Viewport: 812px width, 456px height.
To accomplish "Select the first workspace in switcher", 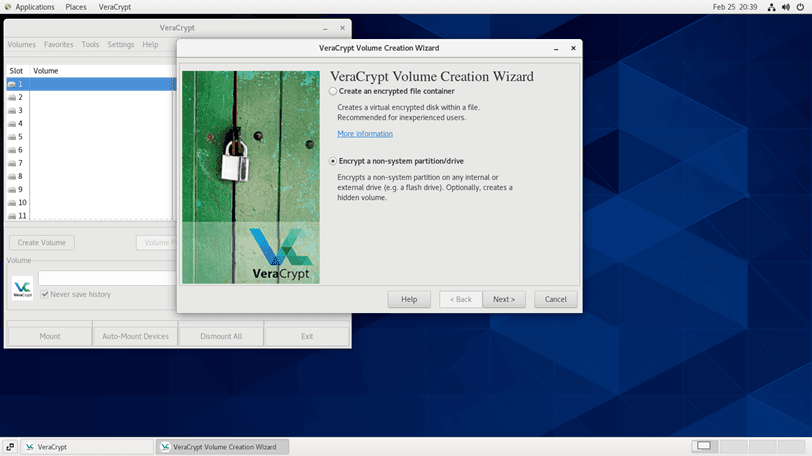I will pyautogui.click(x=704, y=446).
